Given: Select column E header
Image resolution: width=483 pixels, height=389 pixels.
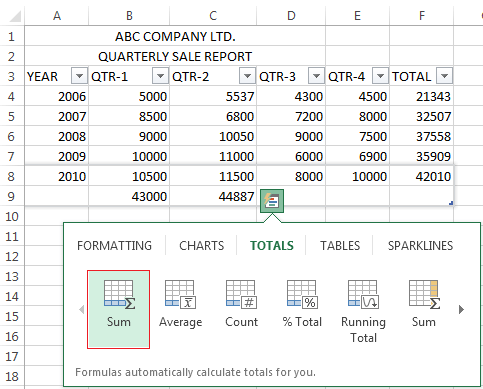Looking at the screenshot, I should (357, 16).
